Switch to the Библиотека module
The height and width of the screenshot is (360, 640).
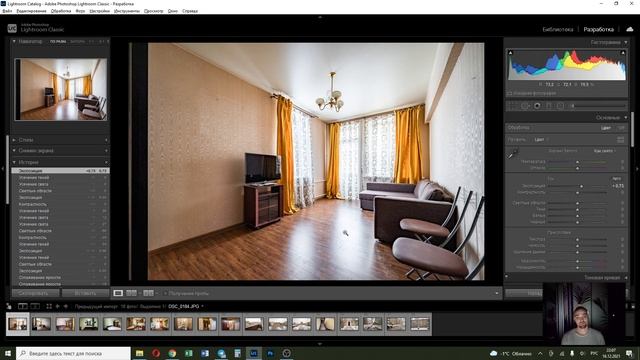point(558,29)
